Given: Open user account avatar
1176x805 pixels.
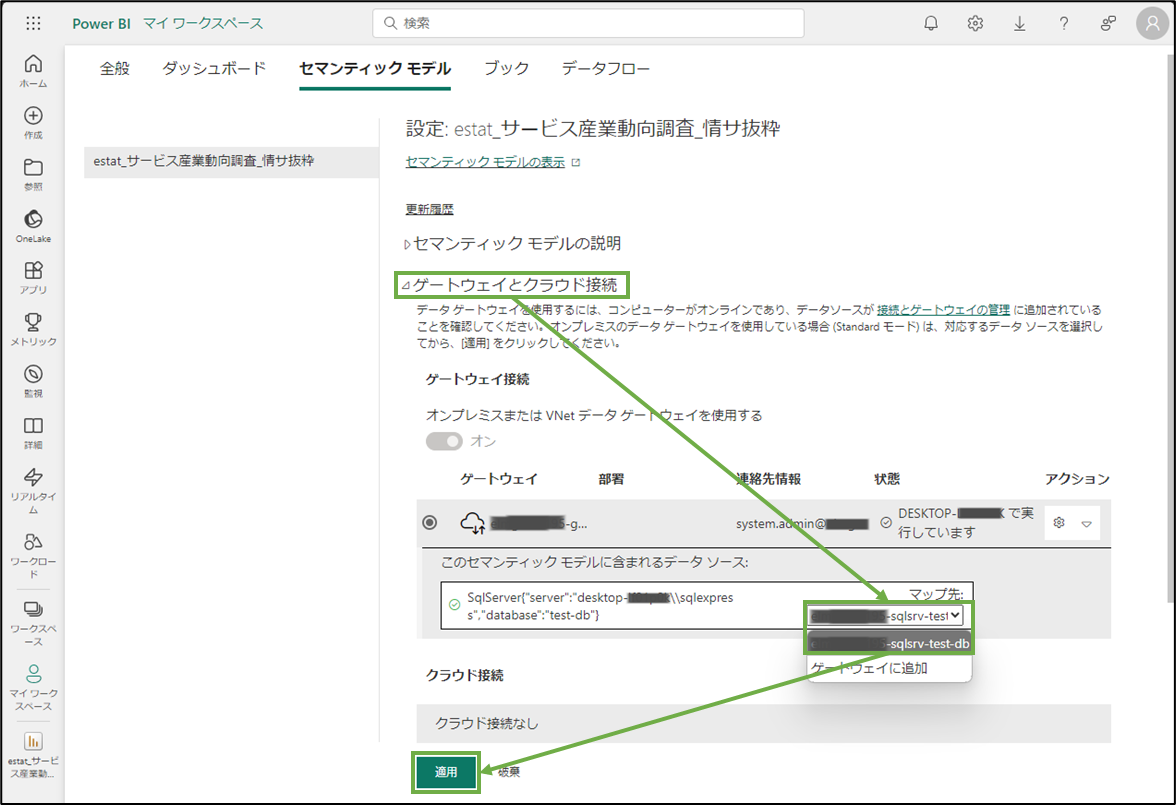Looking at the screenshot, I should click(1152, 23).
